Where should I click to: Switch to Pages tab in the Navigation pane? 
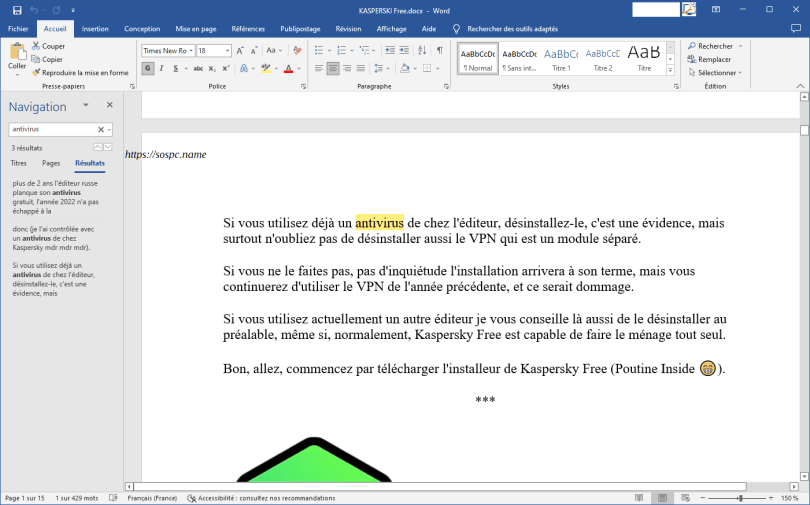[51, 163]
